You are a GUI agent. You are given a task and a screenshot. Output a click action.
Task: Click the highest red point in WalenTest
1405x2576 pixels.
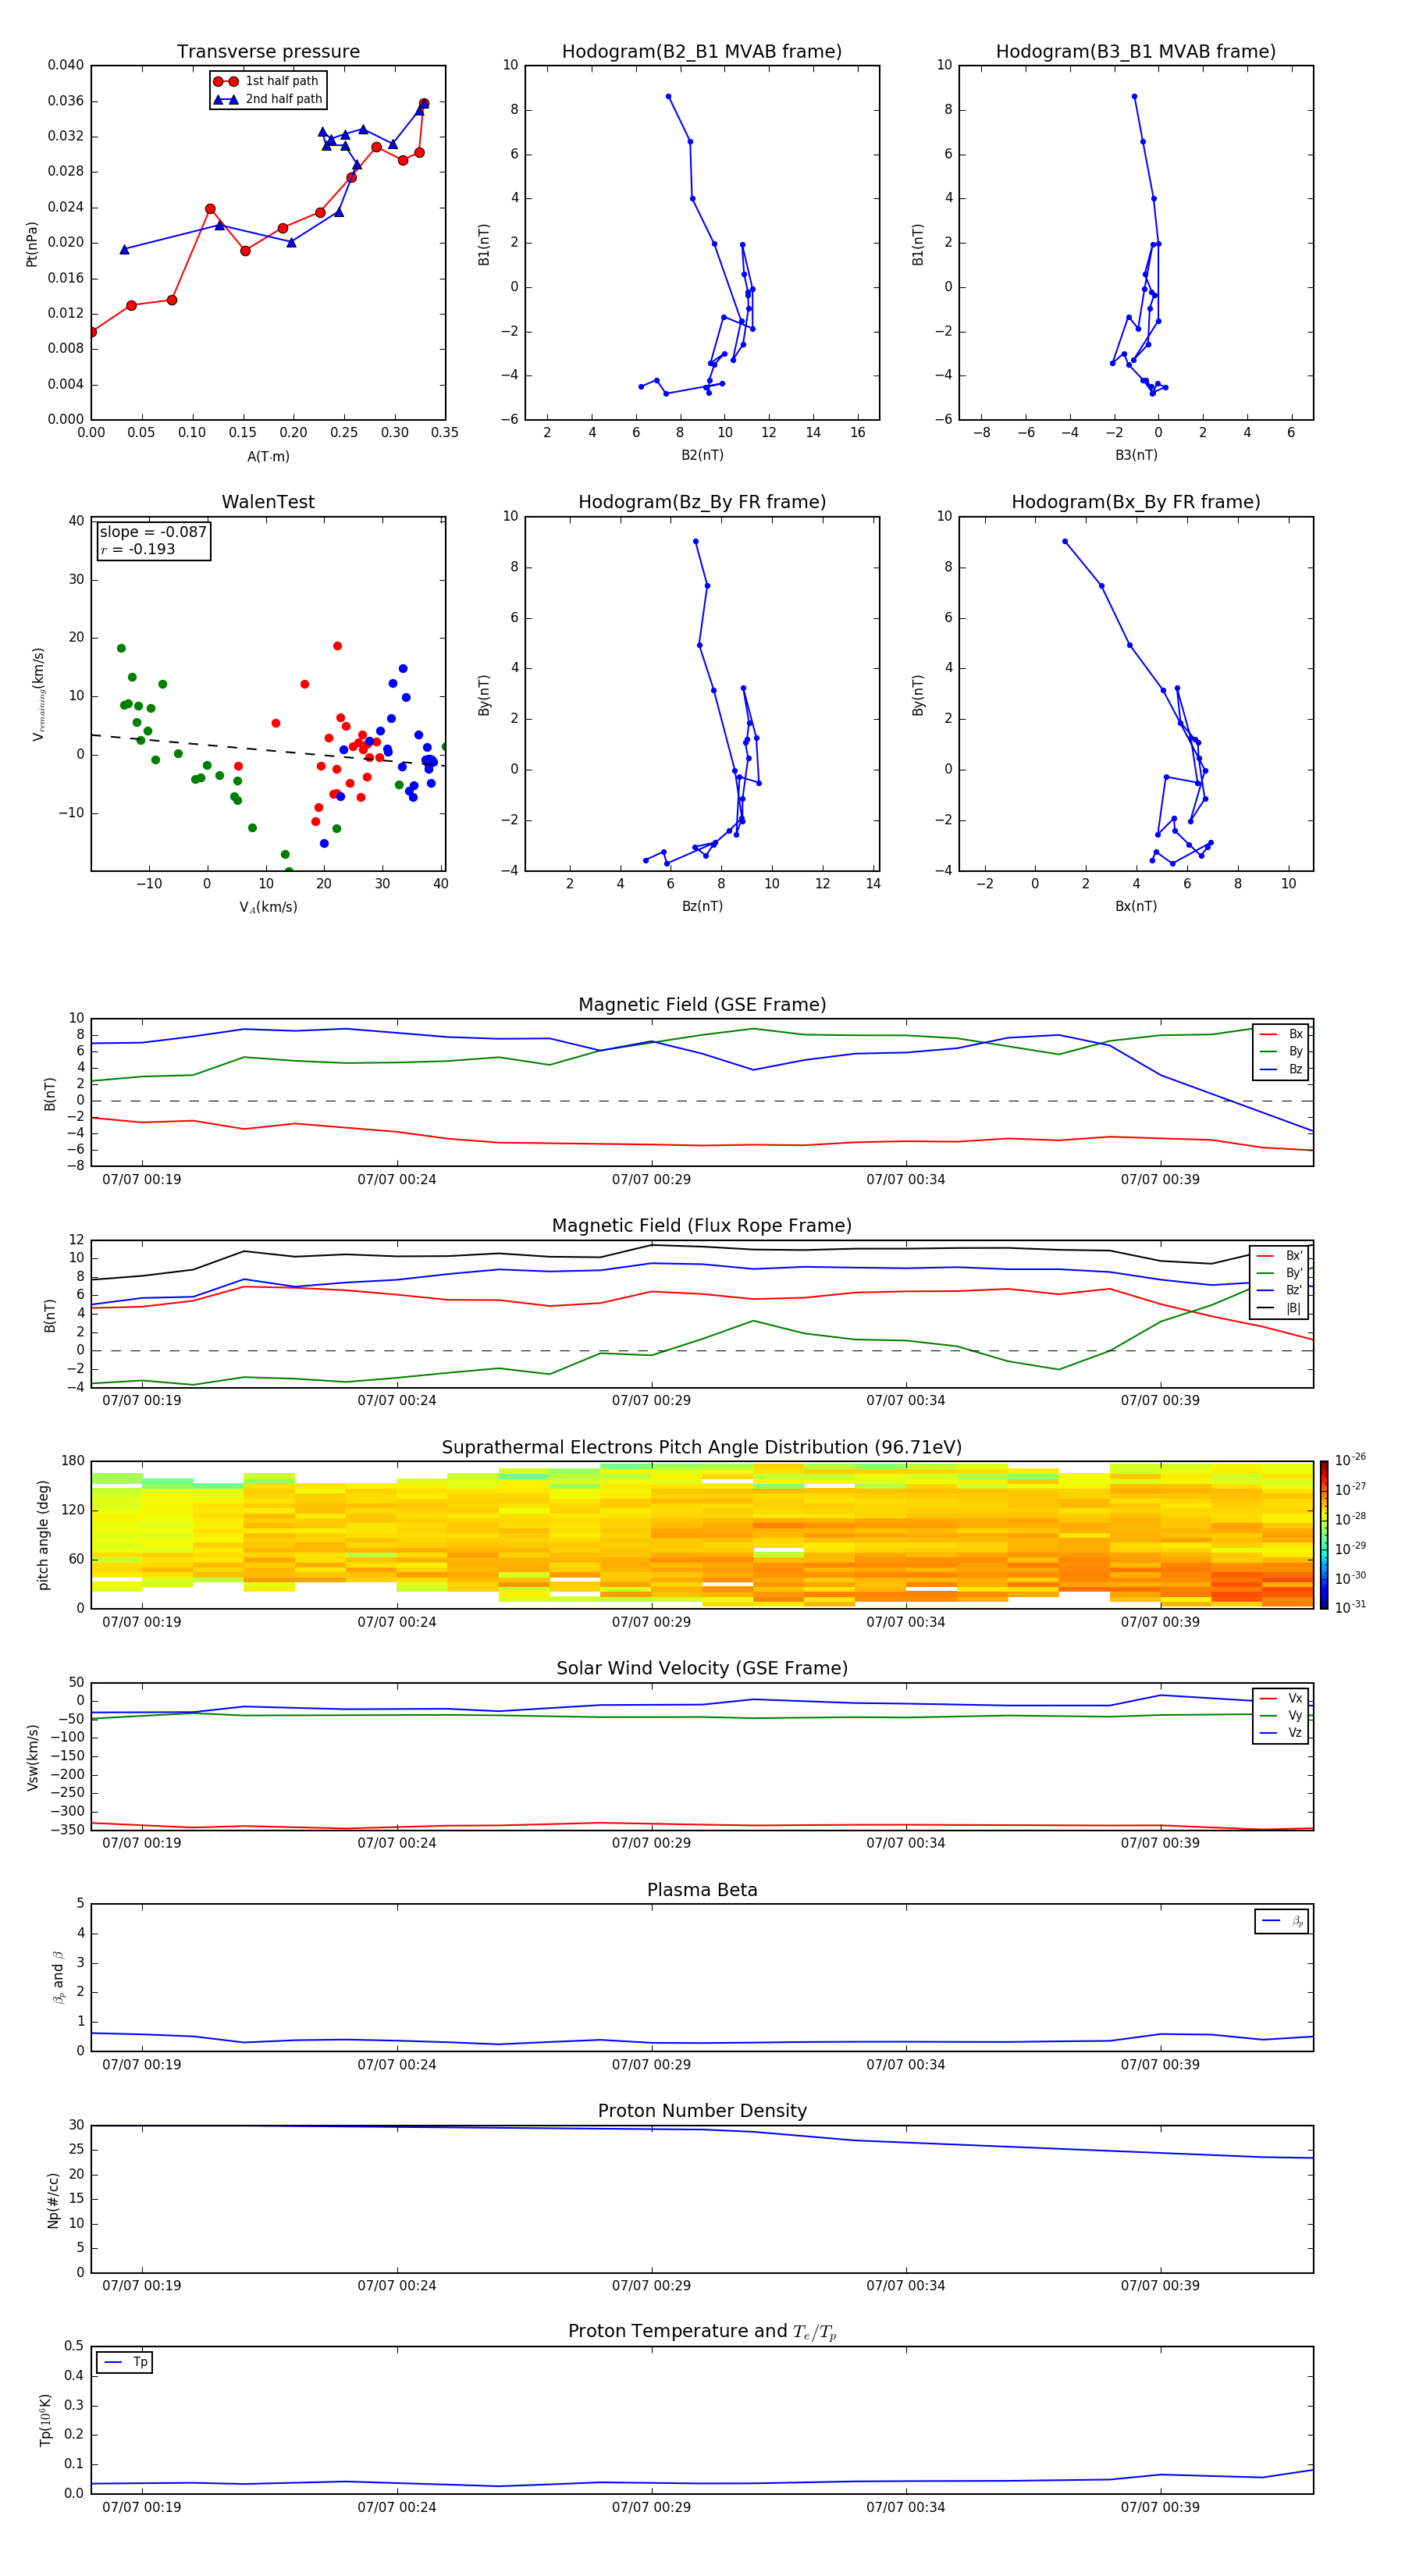pos(337,646)
